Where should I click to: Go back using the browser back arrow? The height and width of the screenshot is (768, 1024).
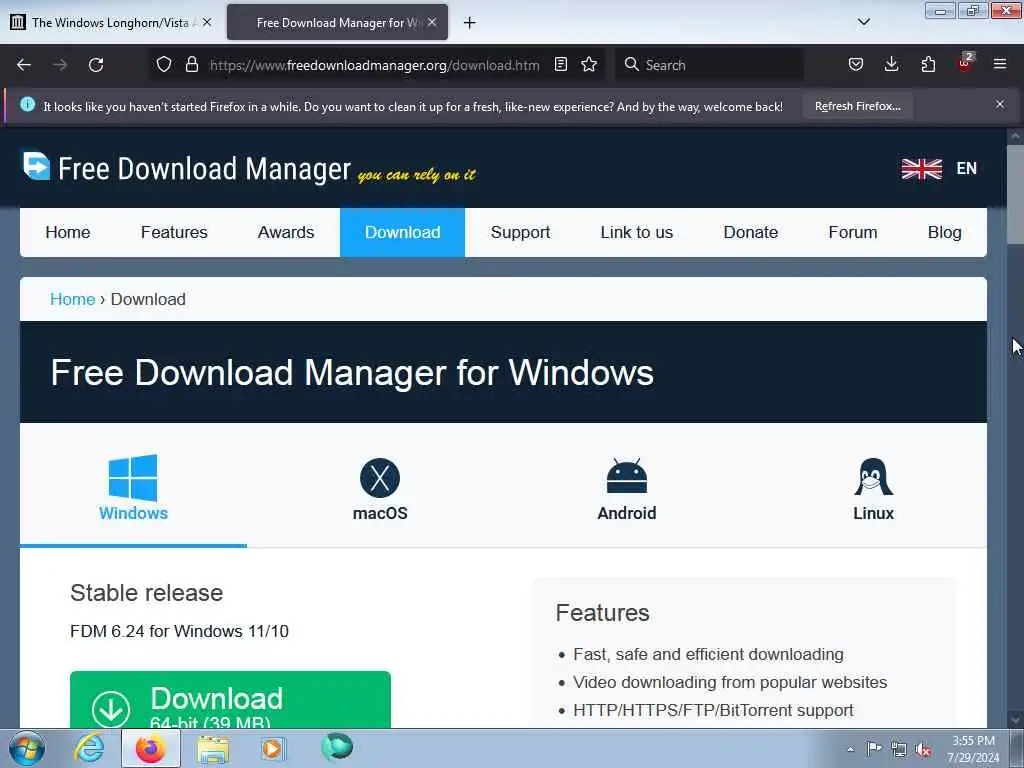pos(24,65)
